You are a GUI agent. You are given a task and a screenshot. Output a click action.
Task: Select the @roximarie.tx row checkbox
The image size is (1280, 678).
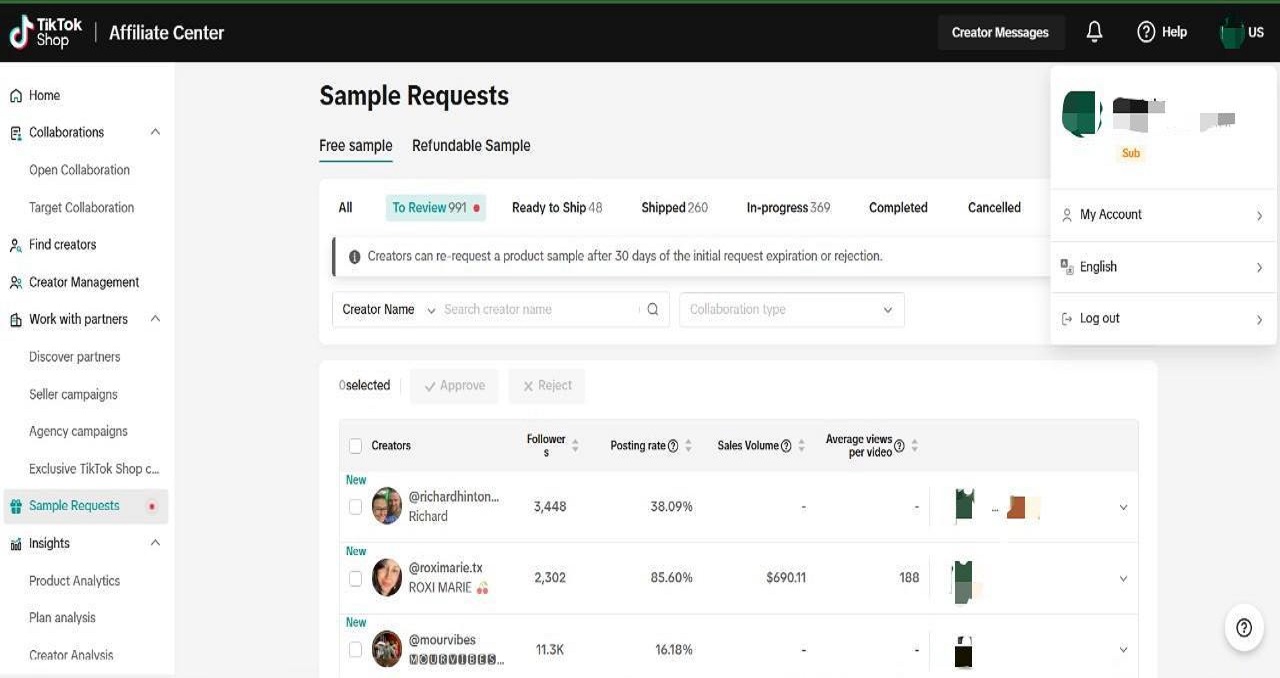[x=356, y=578]
